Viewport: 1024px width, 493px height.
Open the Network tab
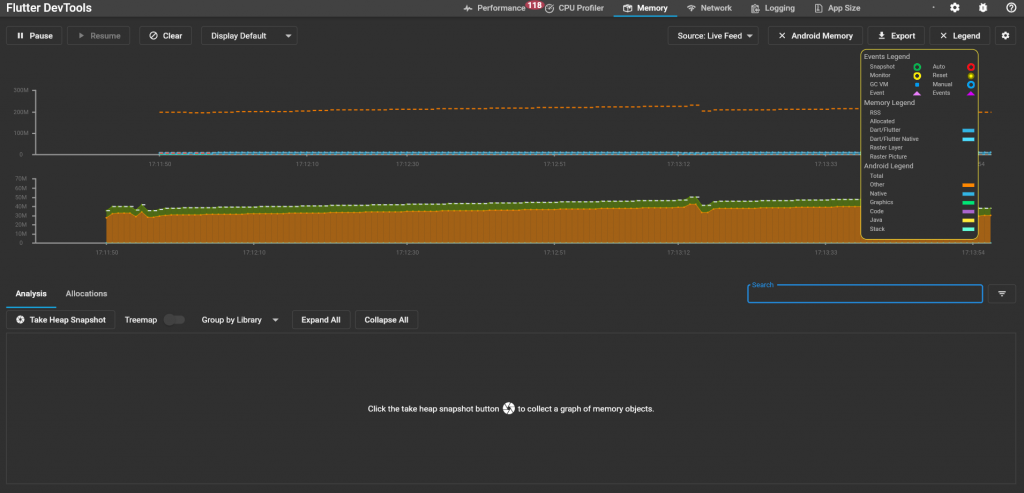pos(709,8)
